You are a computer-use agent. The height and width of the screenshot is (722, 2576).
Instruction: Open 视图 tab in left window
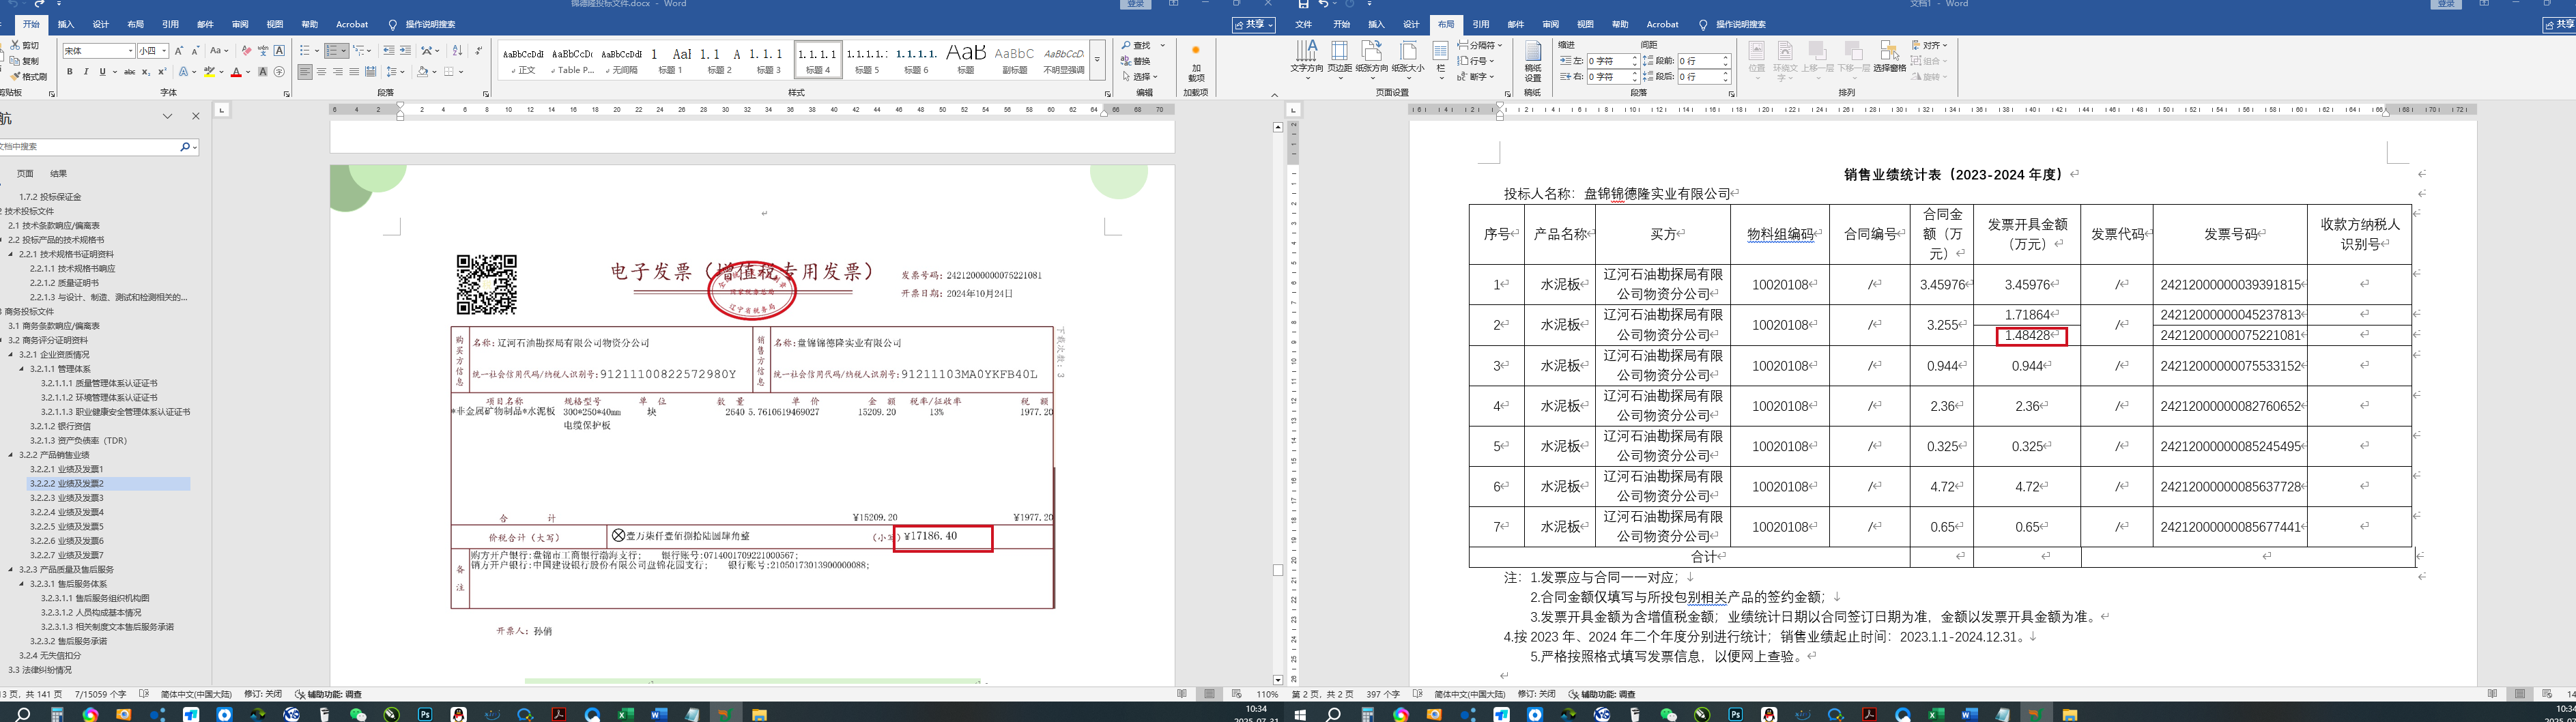tap(275, 24)
